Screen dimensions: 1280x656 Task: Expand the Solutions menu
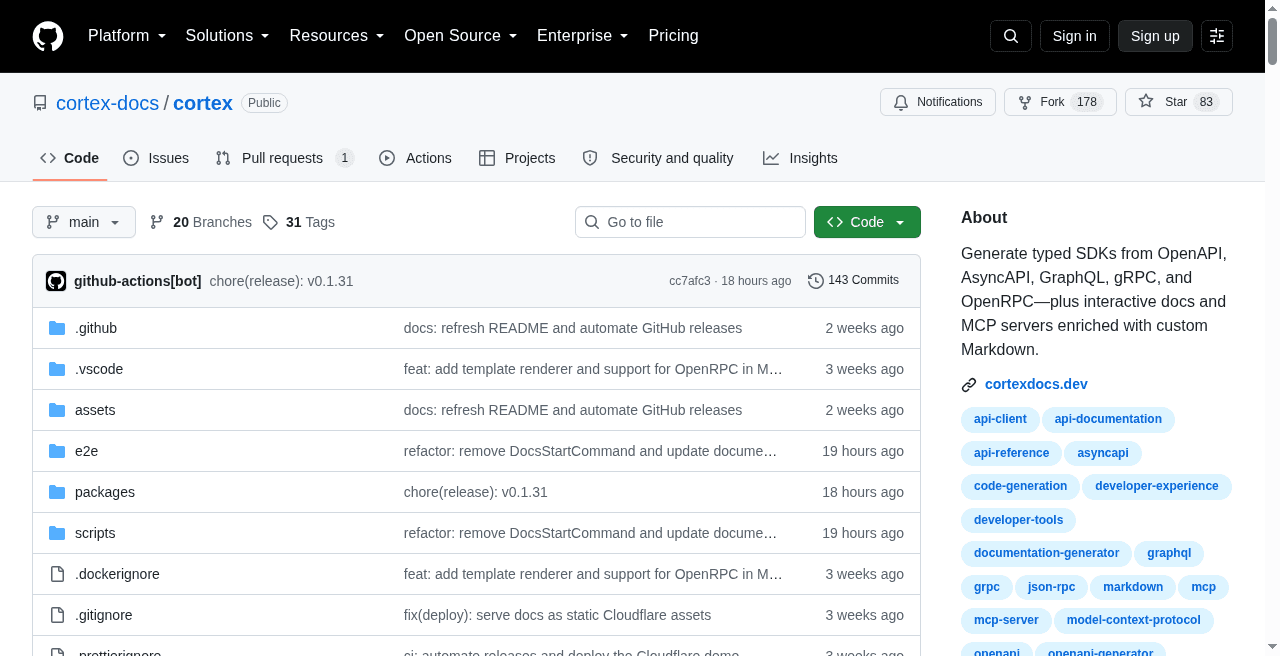[x=228, y=36]
